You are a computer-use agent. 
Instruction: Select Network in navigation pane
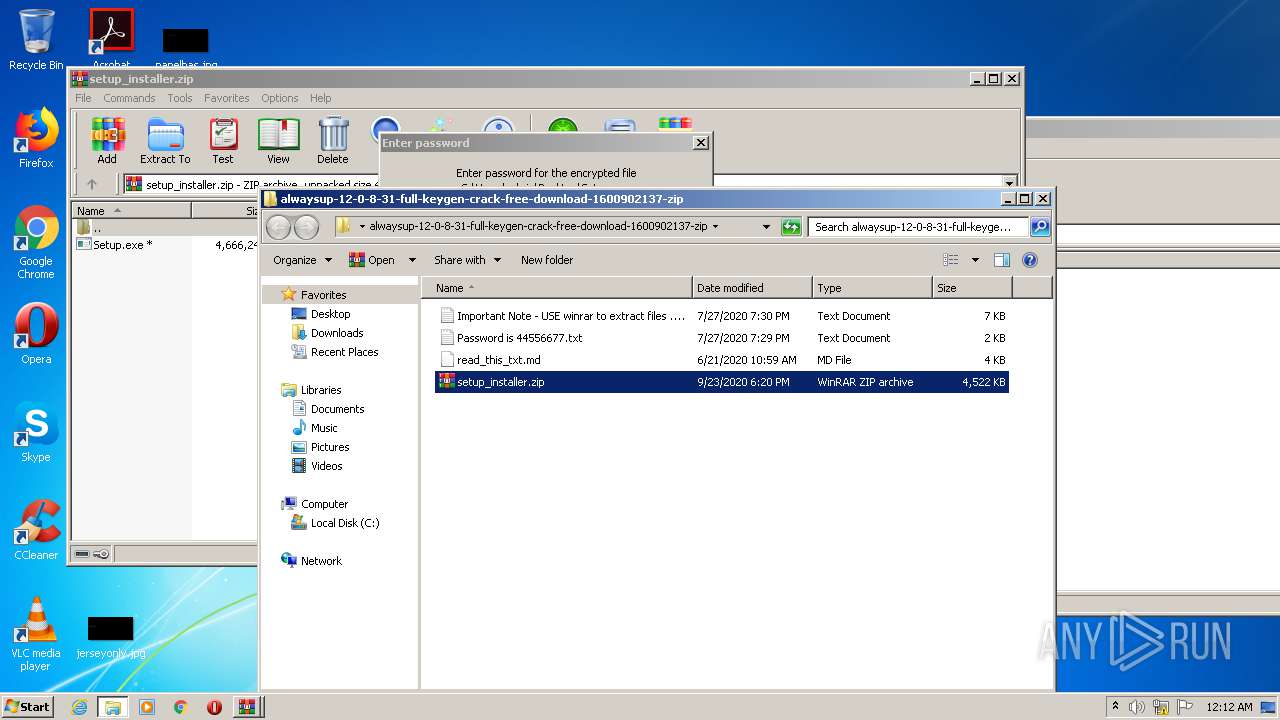coord(321,561)
